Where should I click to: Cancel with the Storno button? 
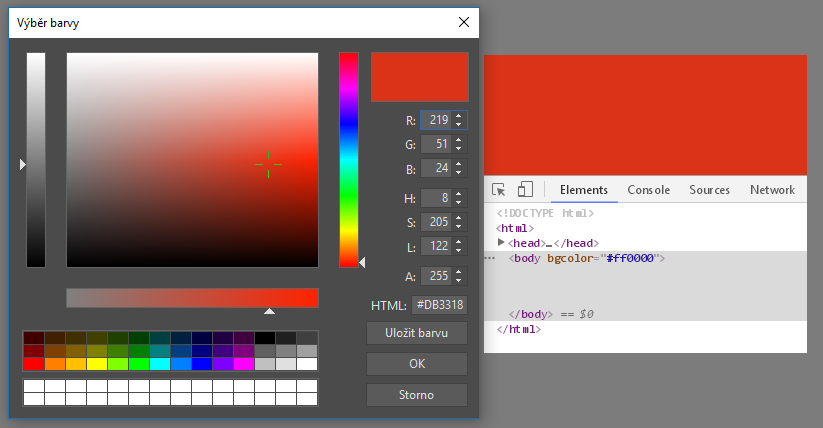coord(417,395)
